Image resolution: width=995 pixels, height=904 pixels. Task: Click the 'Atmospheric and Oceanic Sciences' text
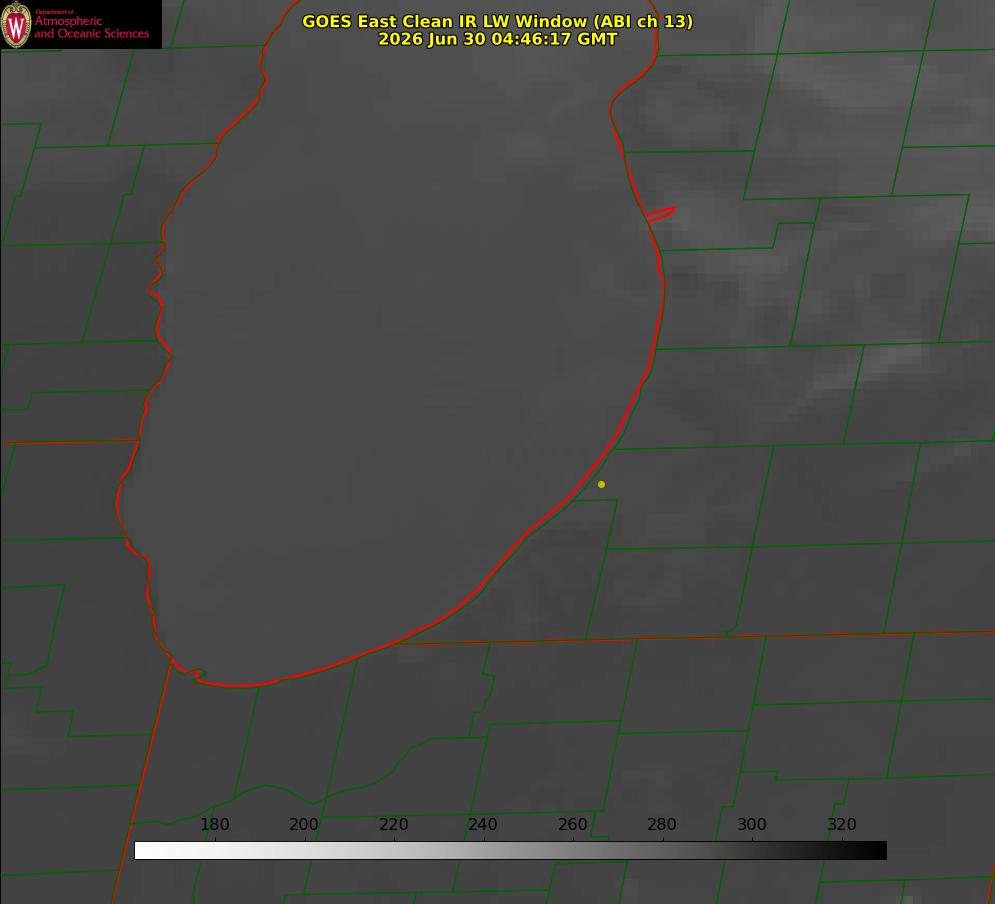point(91,27)
